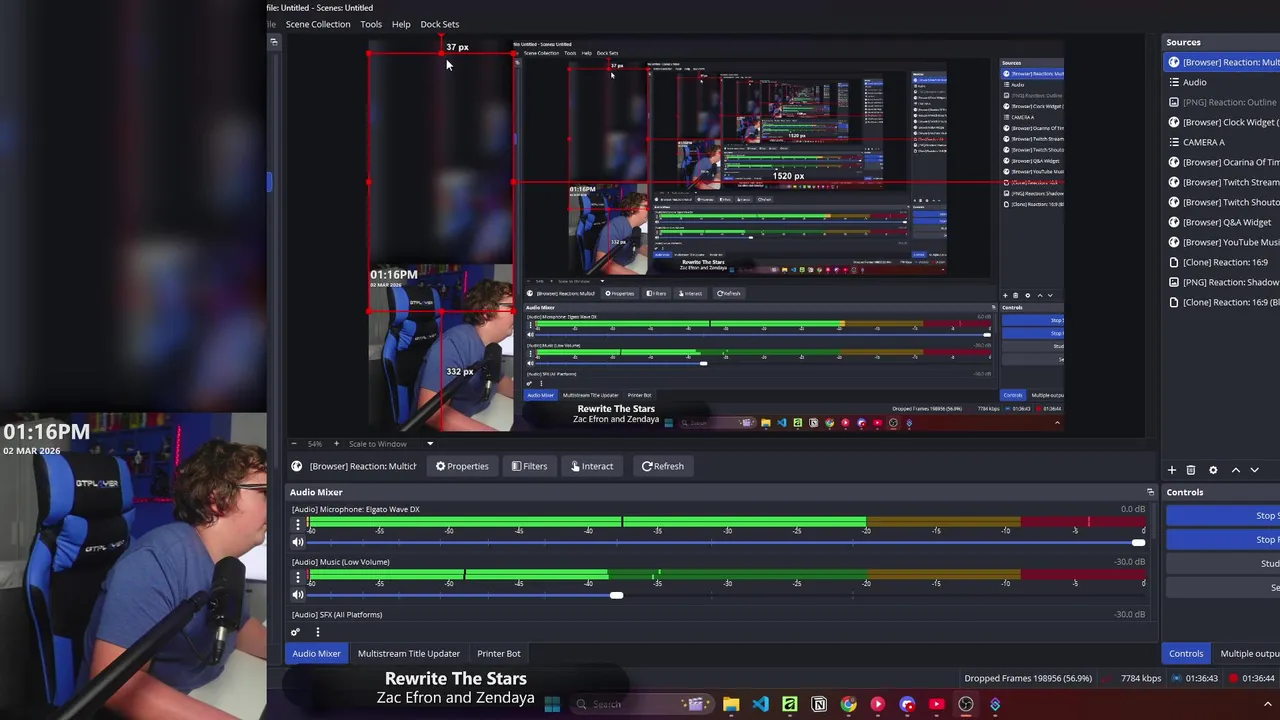This screenshot has width=1280, height=720.
Task: Click Properties button in source toolbar
Action: tap(462, 466)
